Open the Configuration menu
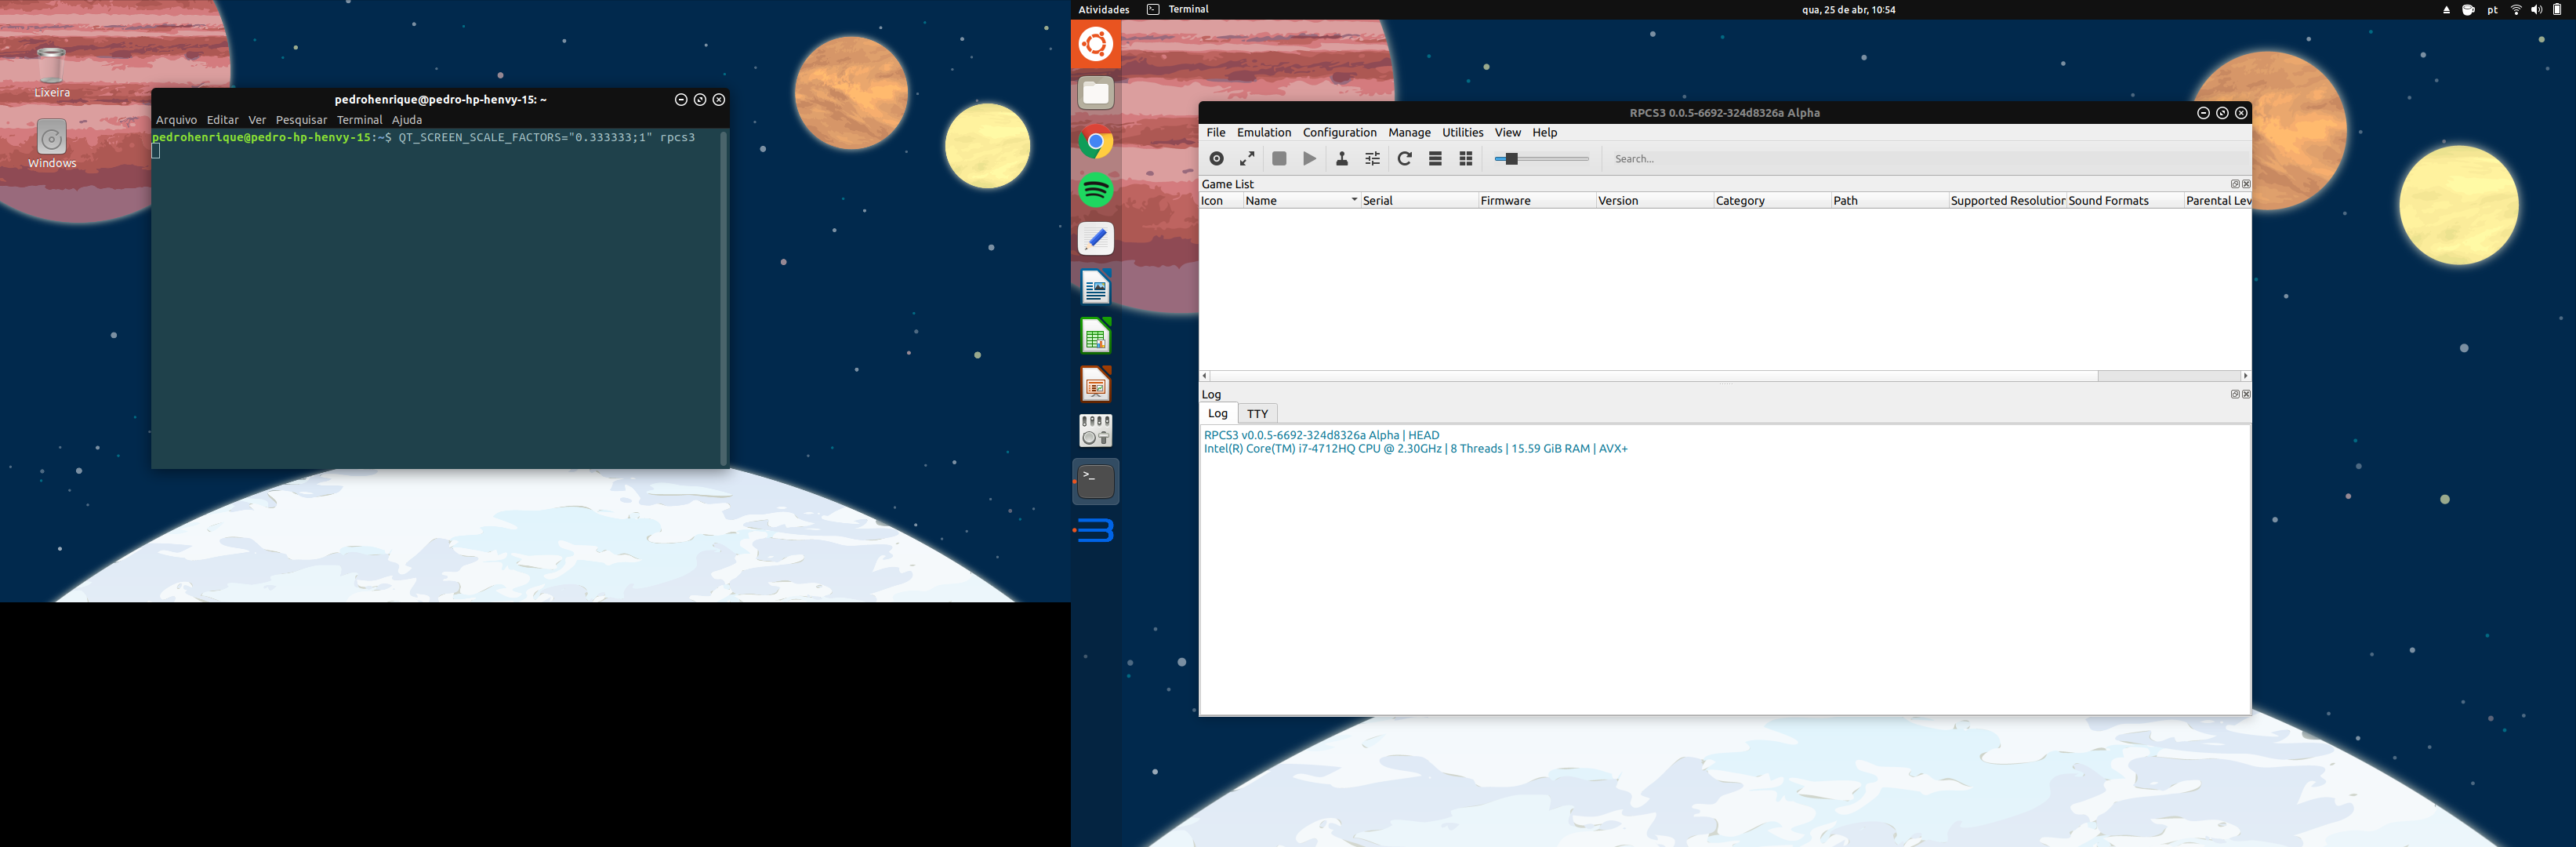Viewport: 2576px width, 847px height. [x=1339, y=133]
